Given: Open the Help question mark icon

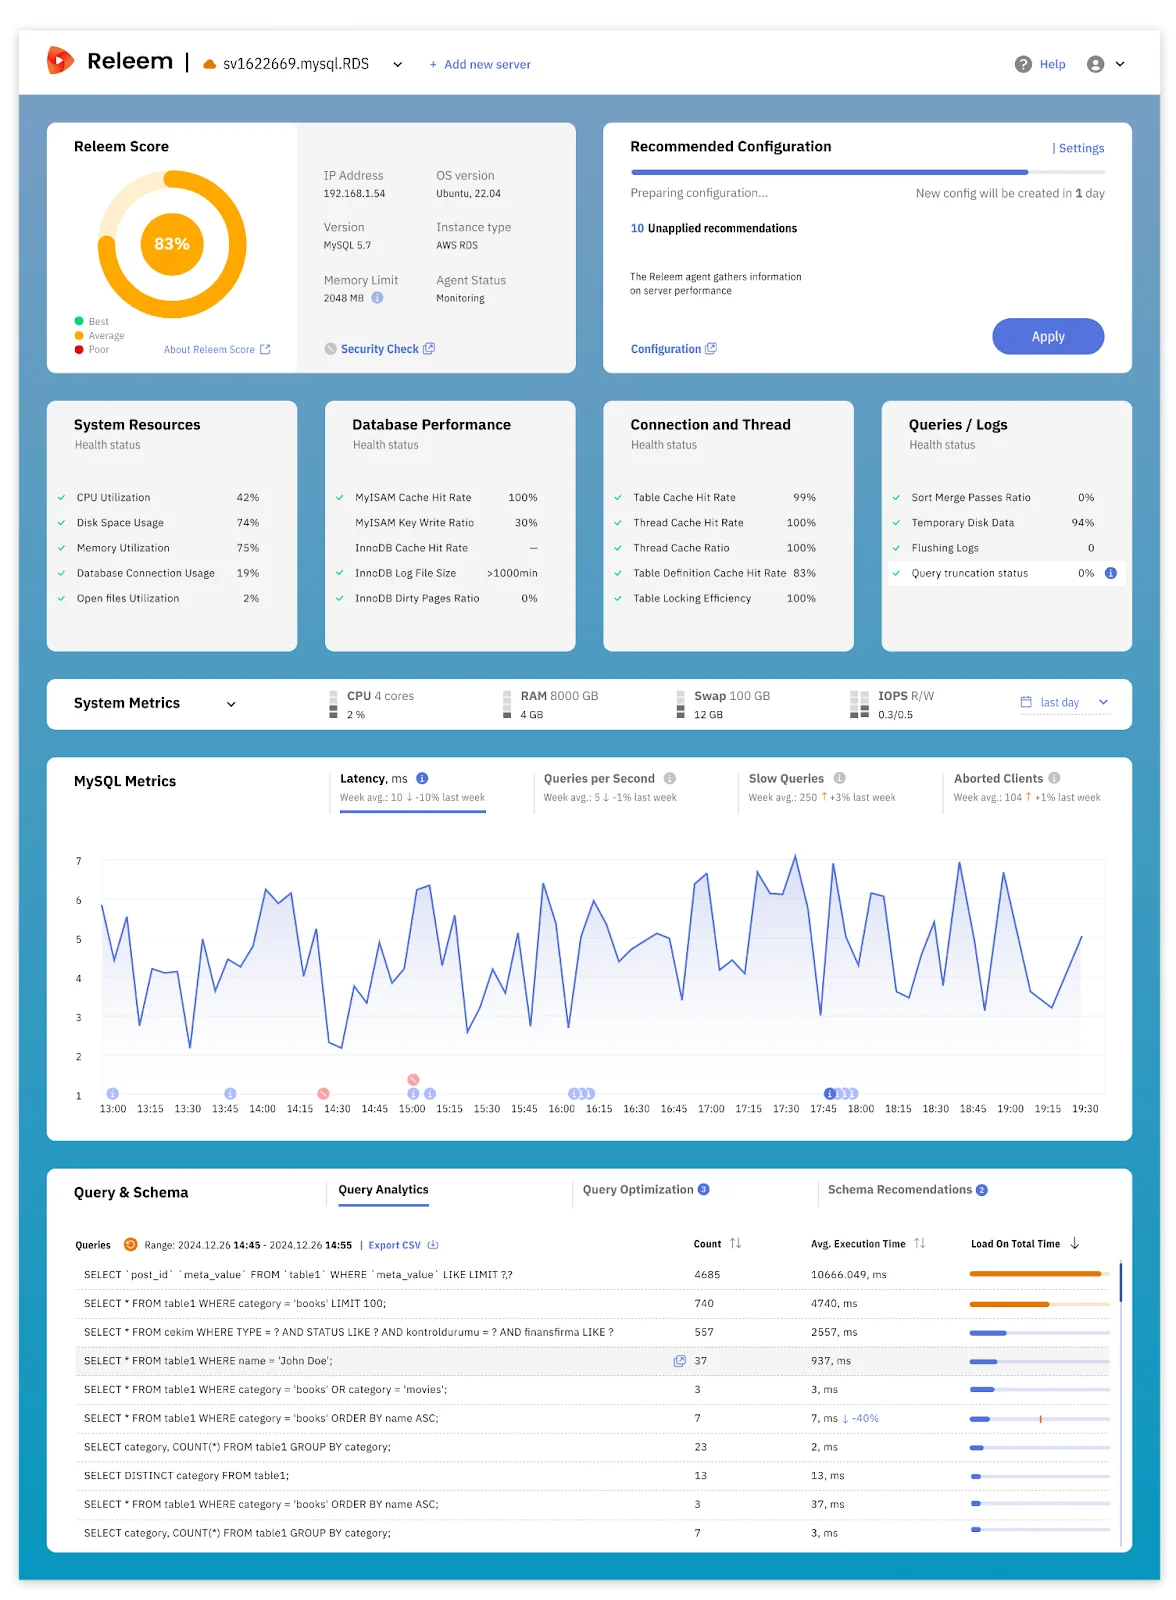Looking at the screenshot, I should coord(1023,64).
